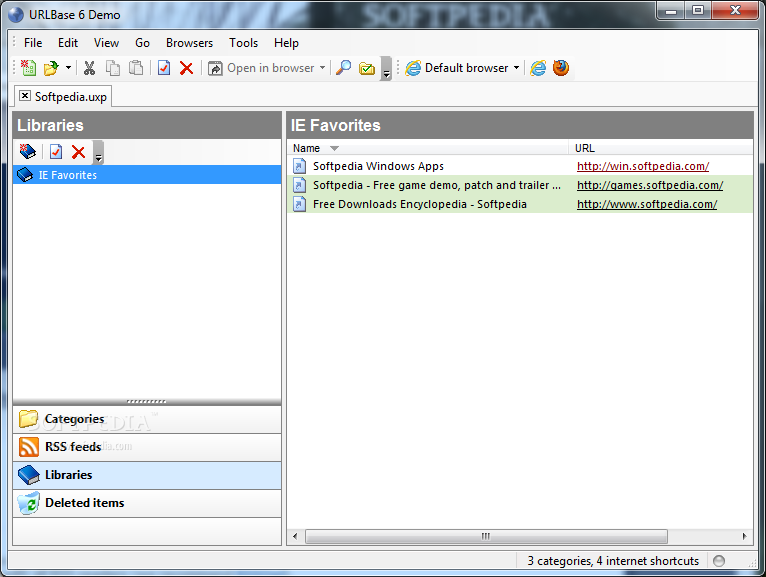Click the splitter grip above Categories
Screen dimensions: 766x577
tap(146, 402)
